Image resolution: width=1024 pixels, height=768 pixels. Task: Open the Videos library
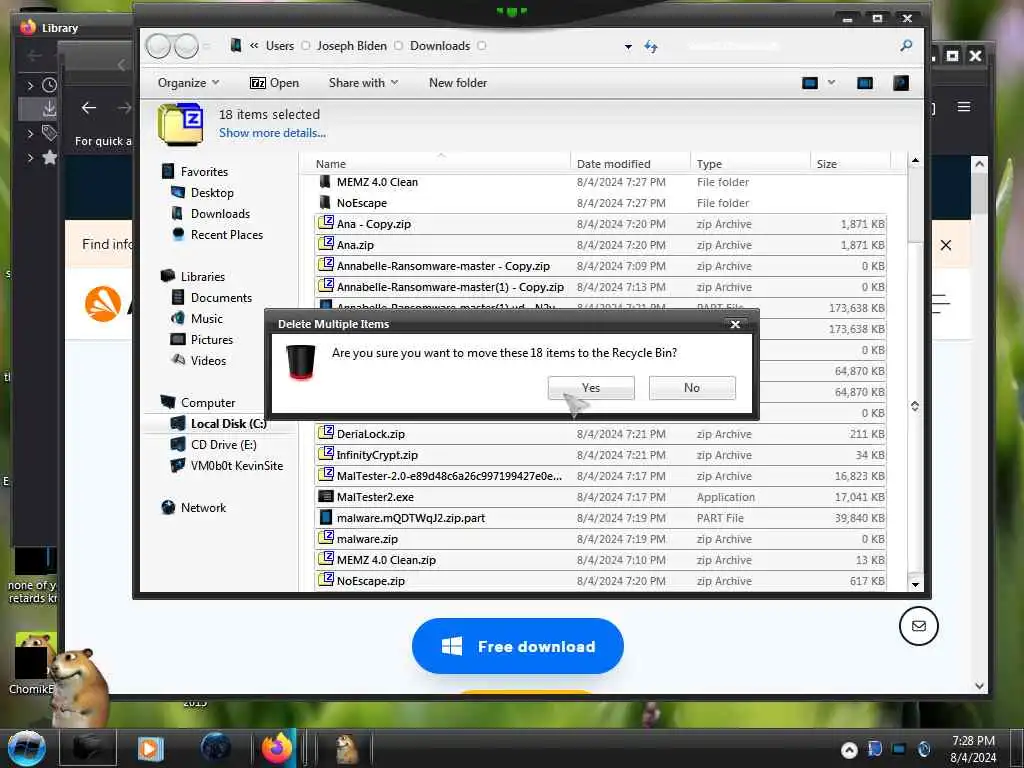pos(208,360)
